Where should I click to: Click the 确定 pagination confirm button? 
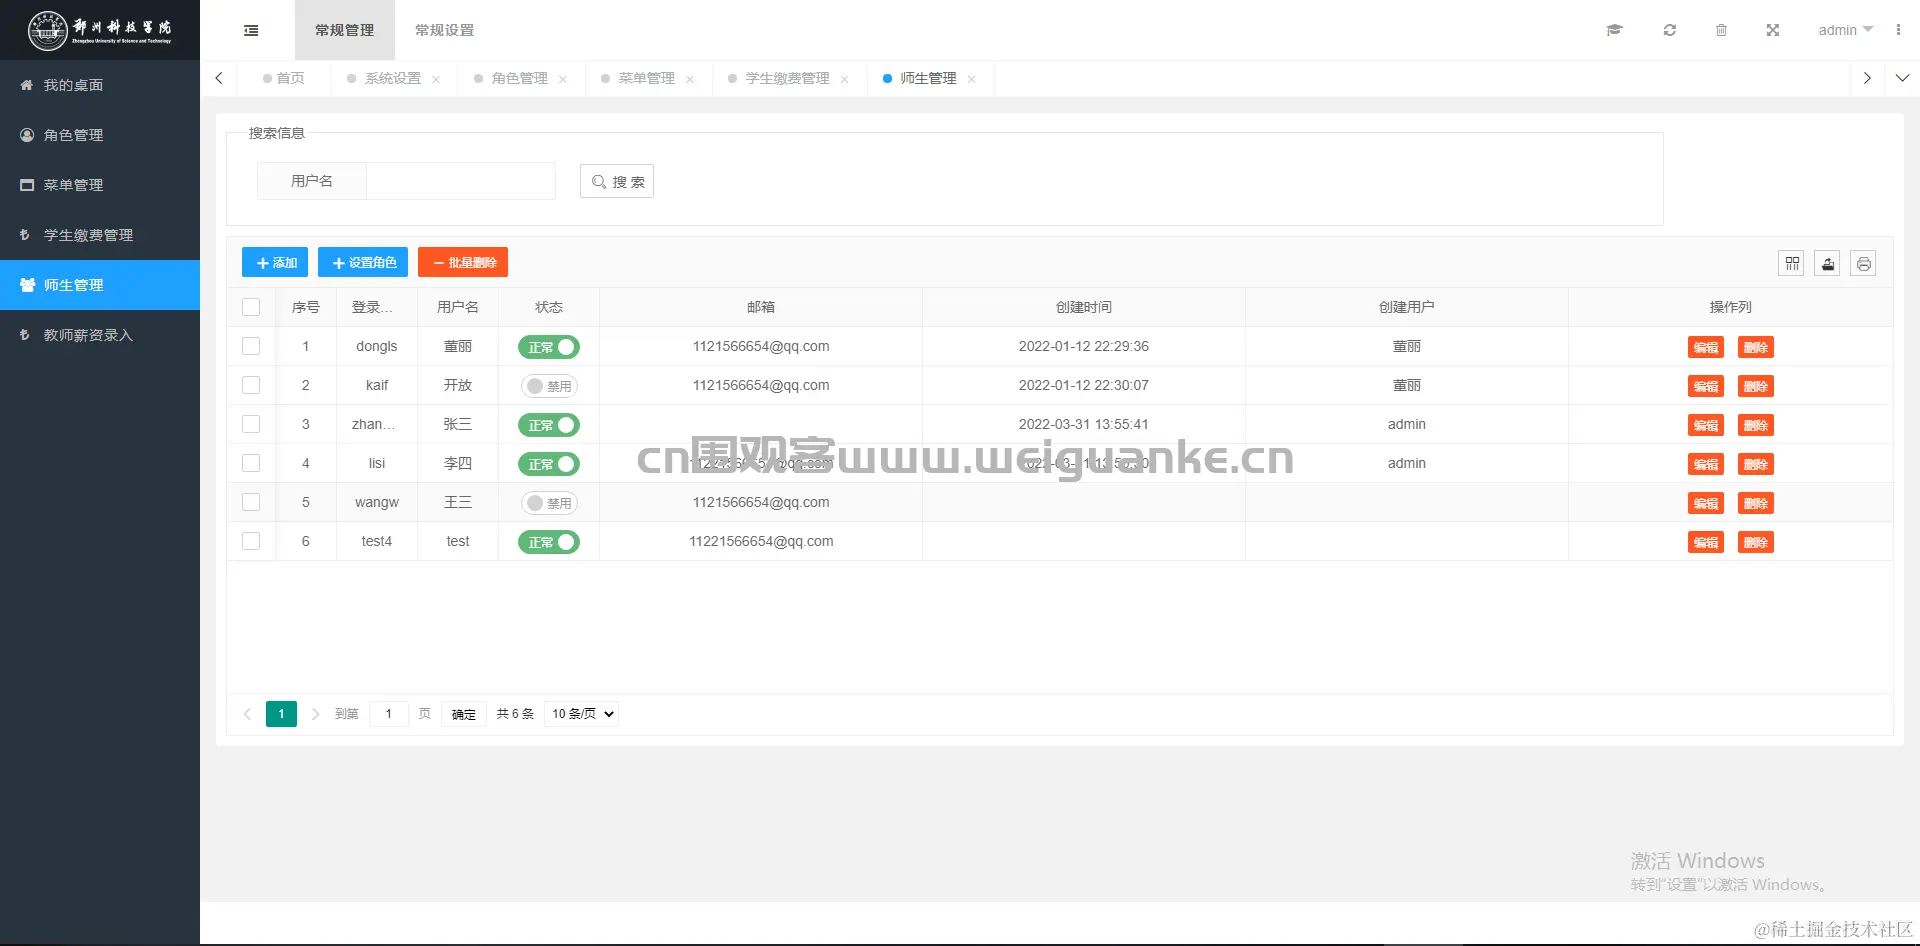[464, 714]
